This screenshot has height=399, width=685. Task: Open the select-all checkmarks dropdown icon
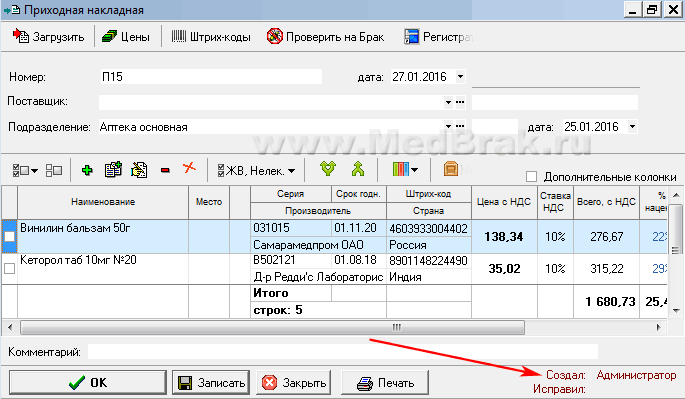tap(25, 170)
